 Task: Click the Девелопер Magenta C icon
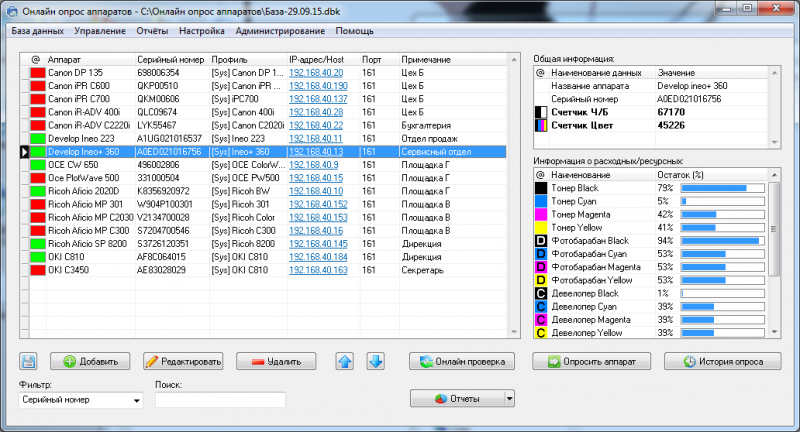point(541,320)
